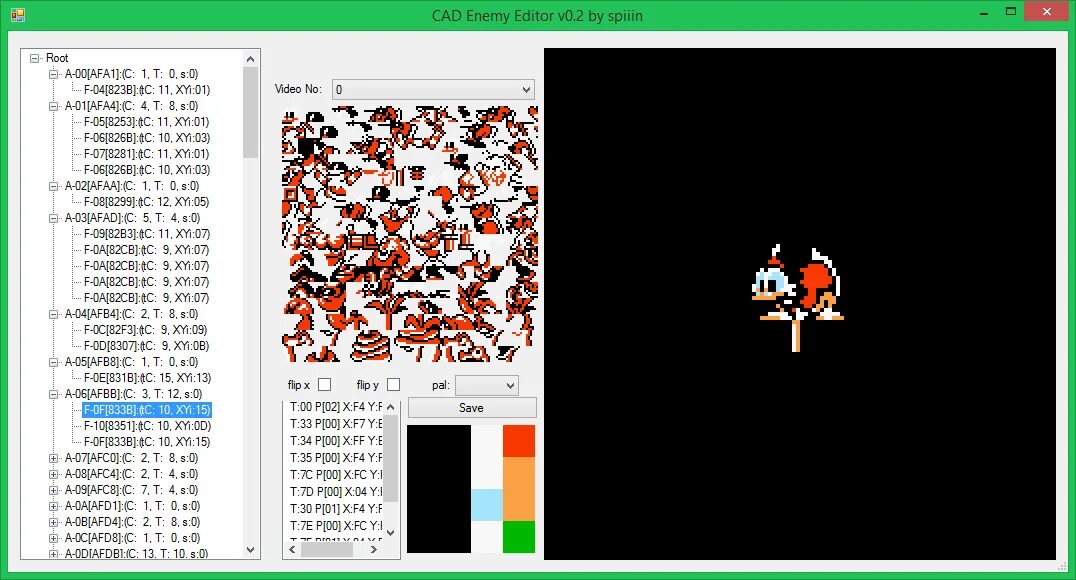
Task: Select tile row T:35 P[00]
Action: click(x=335, y=458)
